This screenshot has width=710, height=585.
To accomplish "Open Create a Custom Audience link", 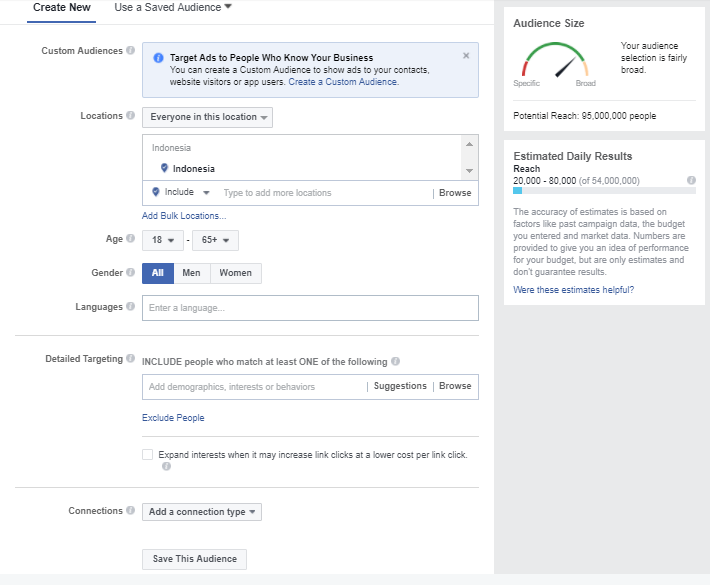I will [344, 82].
